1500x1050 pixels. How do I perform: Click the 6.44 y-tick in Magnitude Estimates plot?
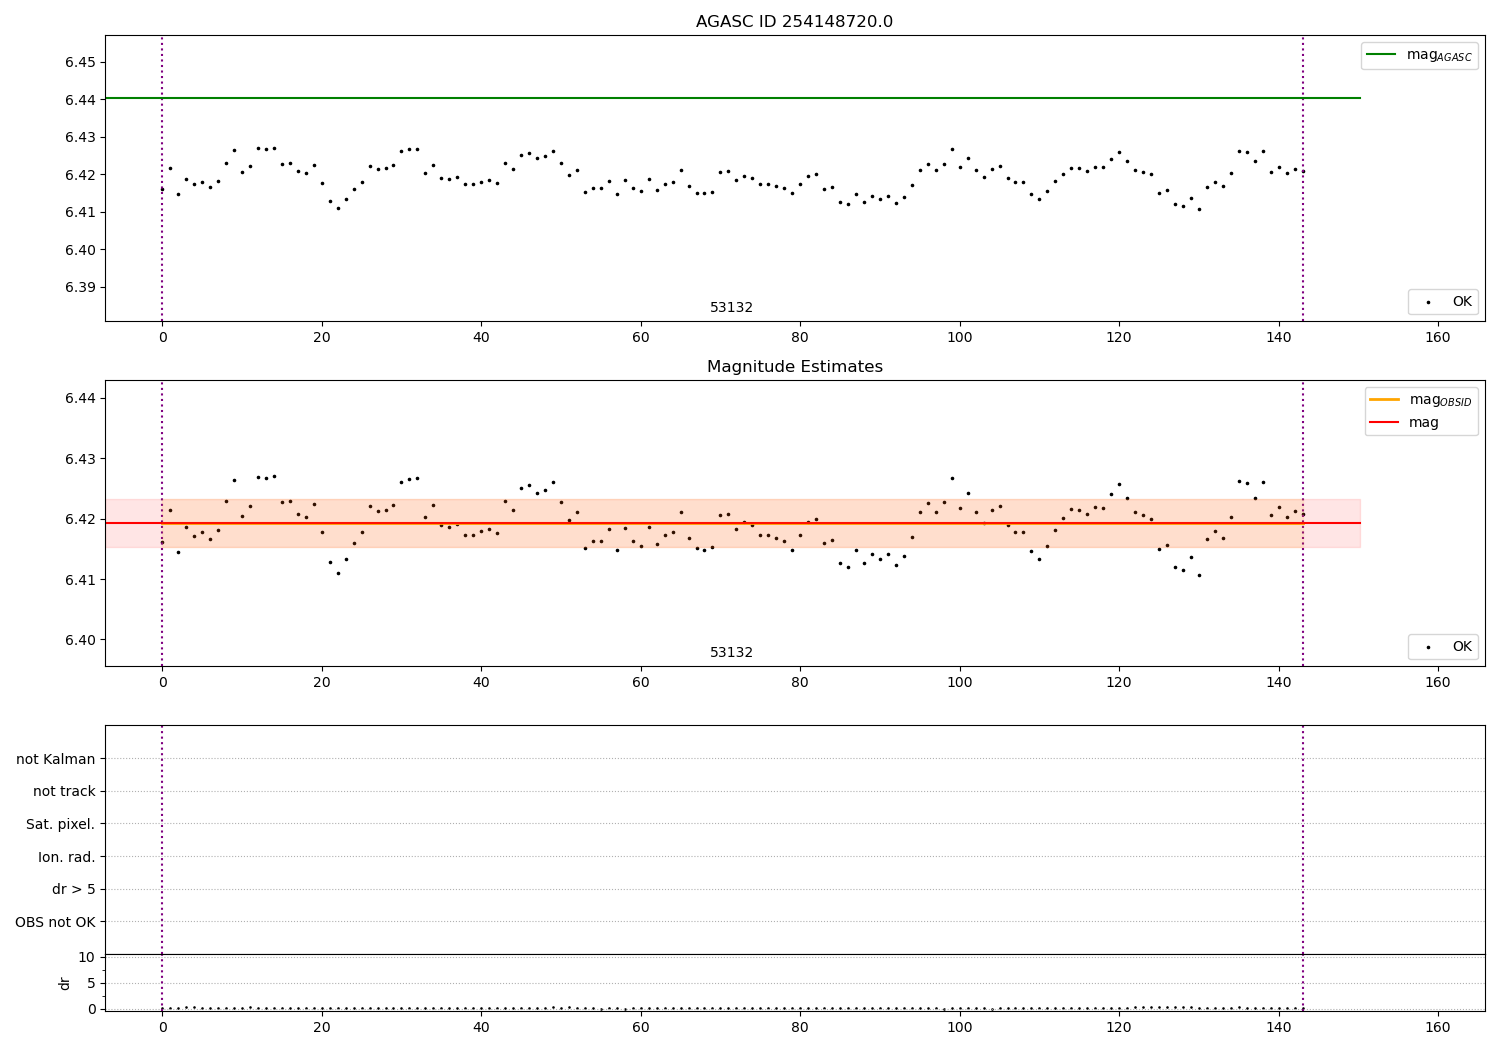[80, 398]
